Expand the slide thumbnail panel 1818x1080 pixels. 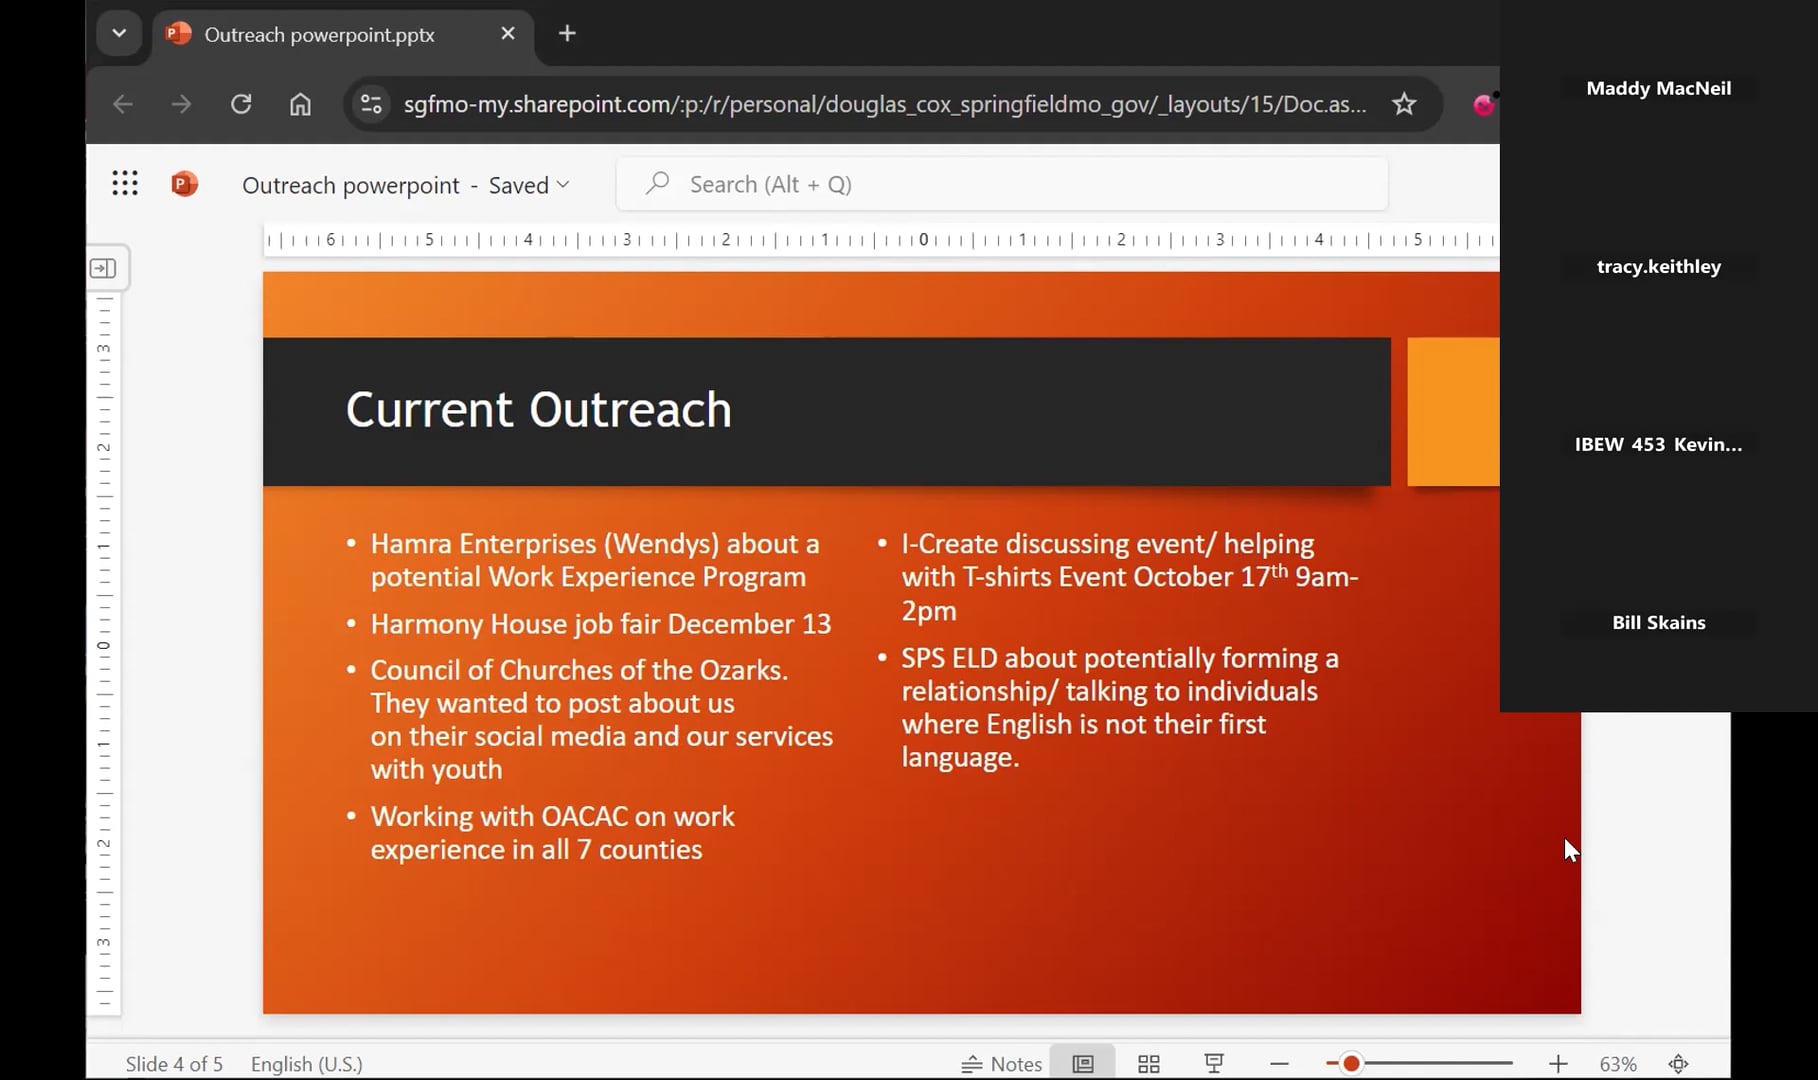pos(104,268)
